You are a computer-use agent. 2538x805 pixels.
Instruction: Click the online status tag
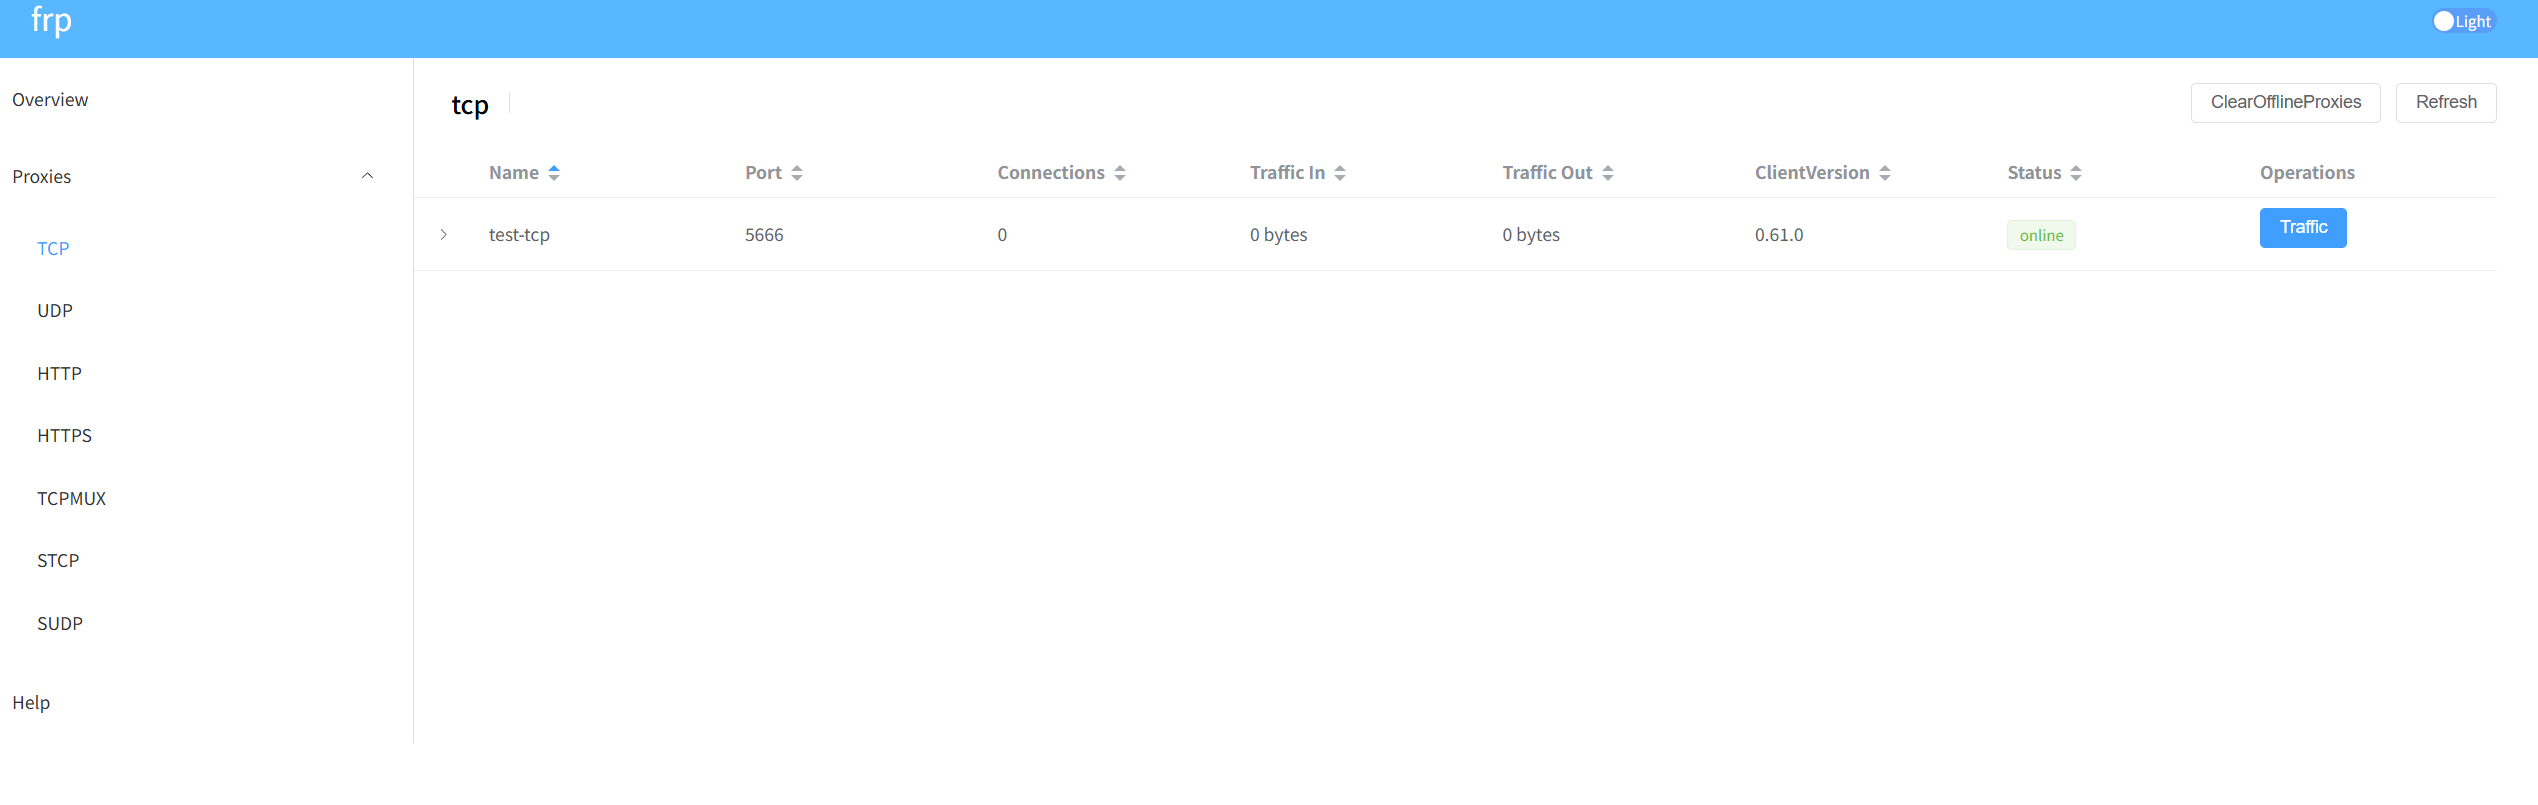tap(2041, 235)
